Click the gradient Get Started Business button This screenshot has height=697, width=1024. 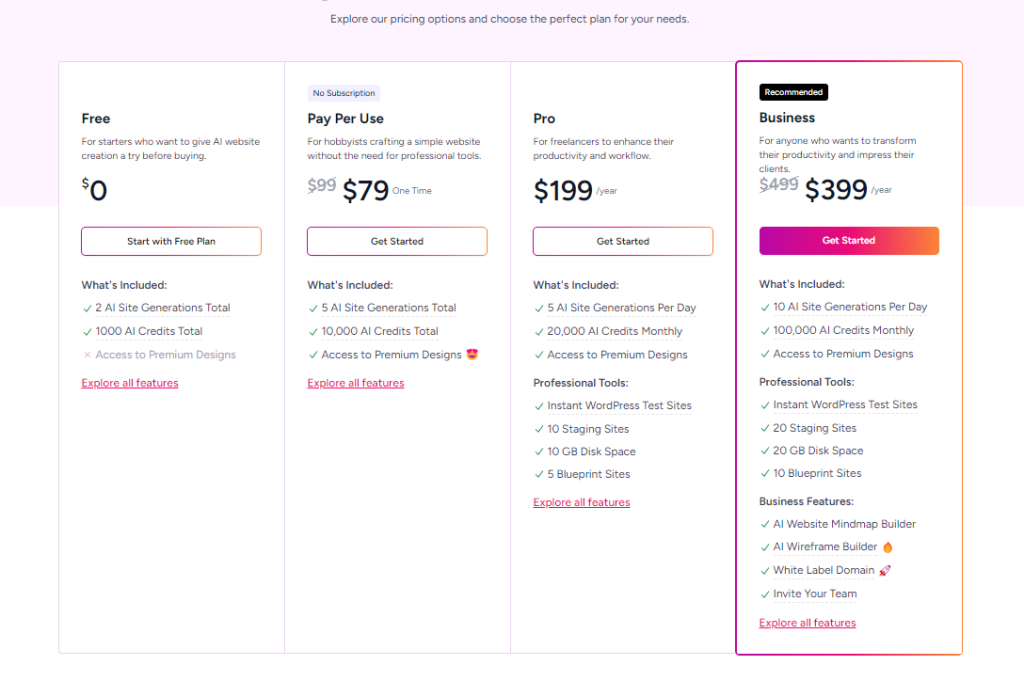click(849, 241)
